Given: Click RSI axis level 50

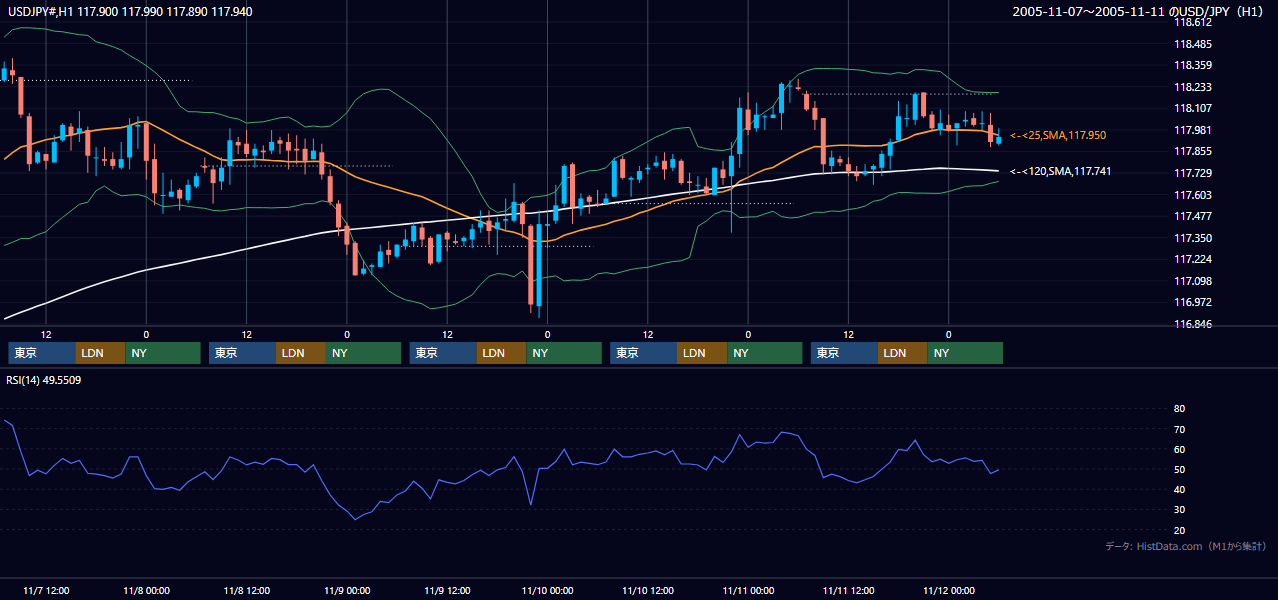Looking at the screenshot, I should (1179, 469).
